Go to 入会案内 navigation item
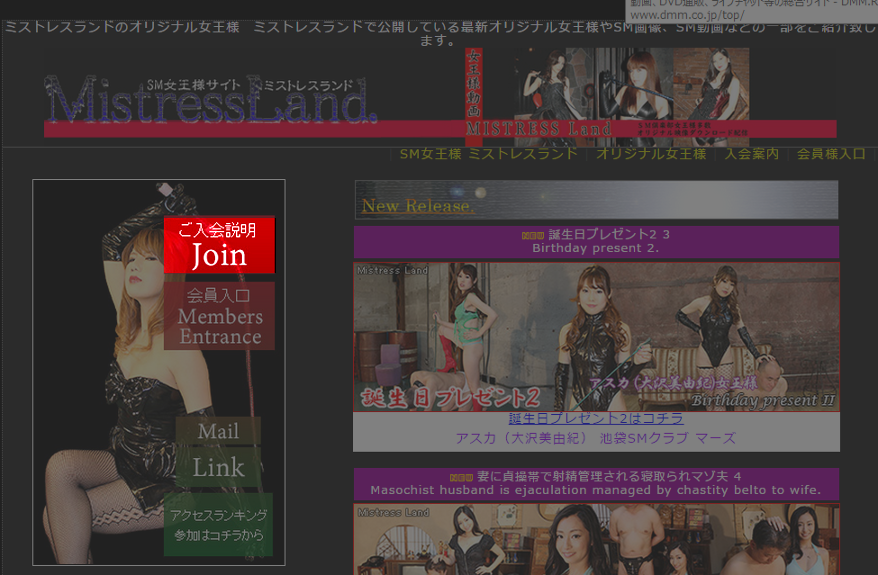The image size is (878, 575). pyautogui.click(x=751, y=154)
